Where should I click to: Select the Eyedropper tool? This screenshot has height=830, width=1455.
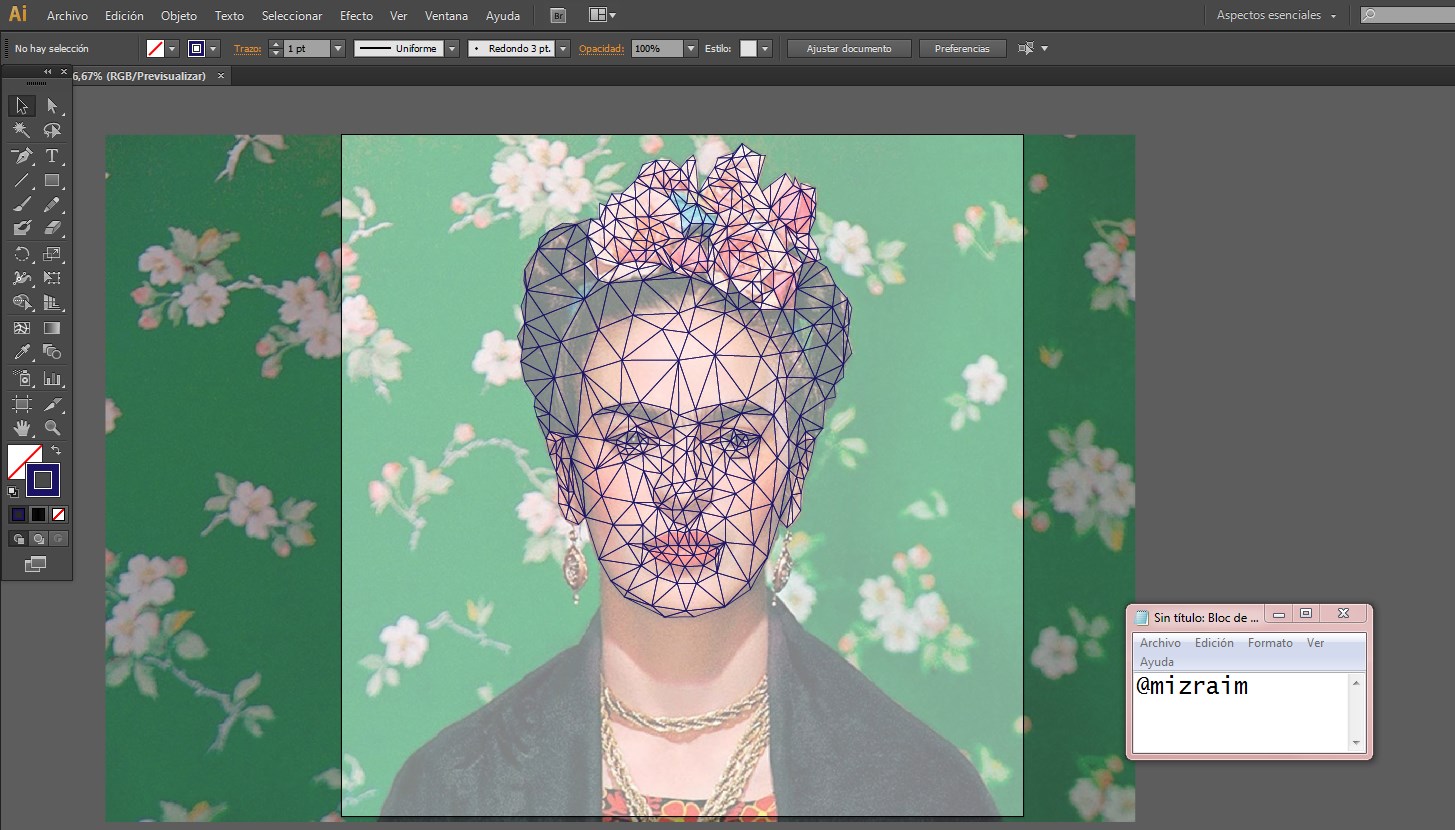(x=22, y=352)
